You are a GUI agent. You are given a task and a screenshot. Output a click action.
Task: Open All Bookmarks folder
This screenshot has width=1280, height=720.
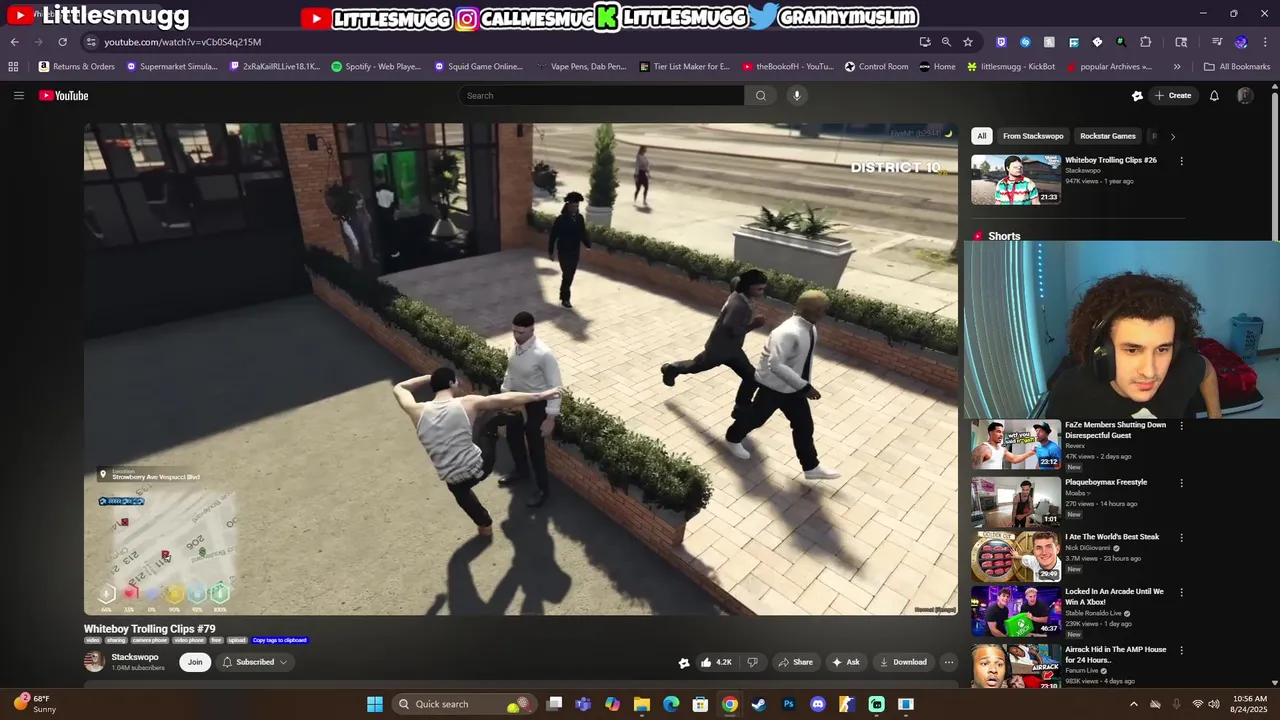1237,67
